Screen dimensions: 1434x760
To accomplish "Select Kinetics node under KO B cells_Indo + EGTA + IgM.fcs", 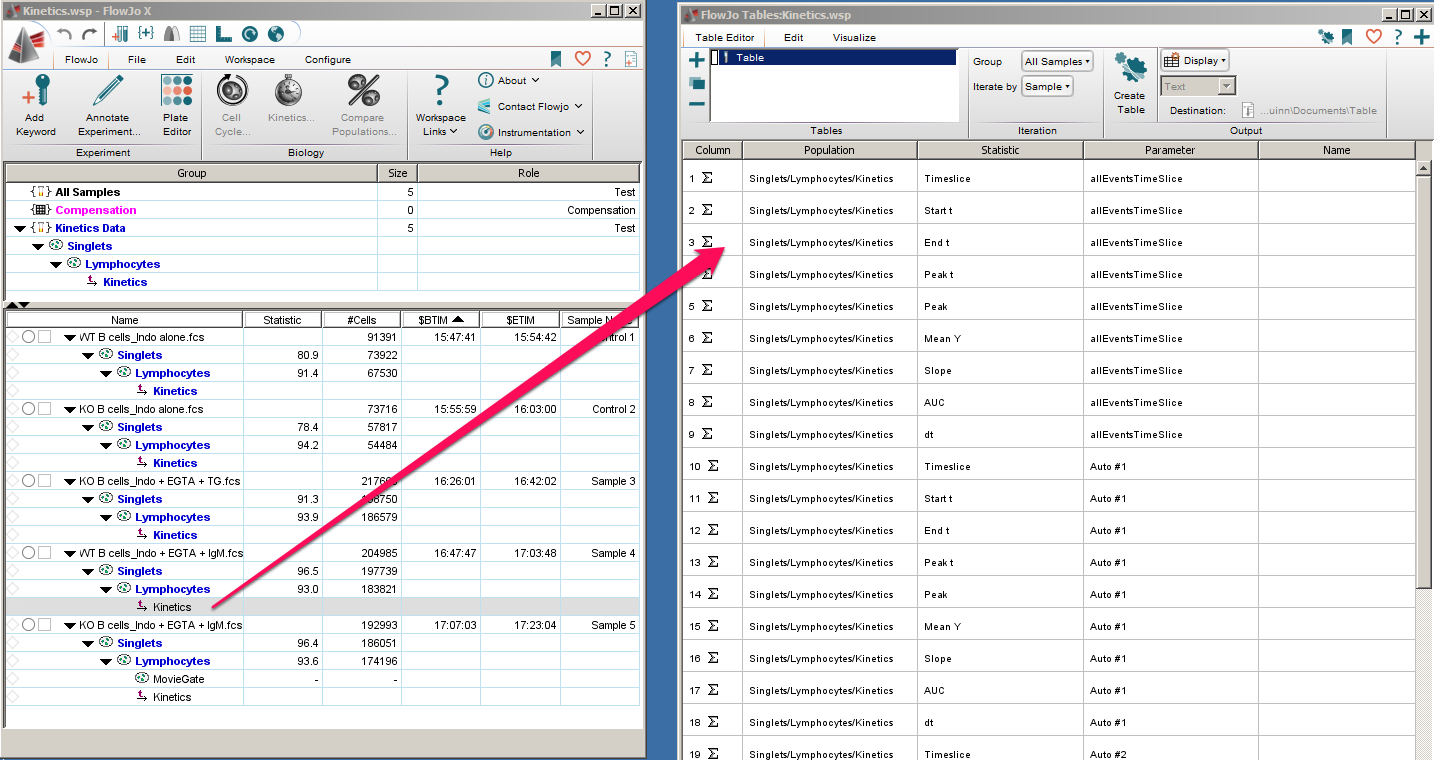I will point(172,697).
